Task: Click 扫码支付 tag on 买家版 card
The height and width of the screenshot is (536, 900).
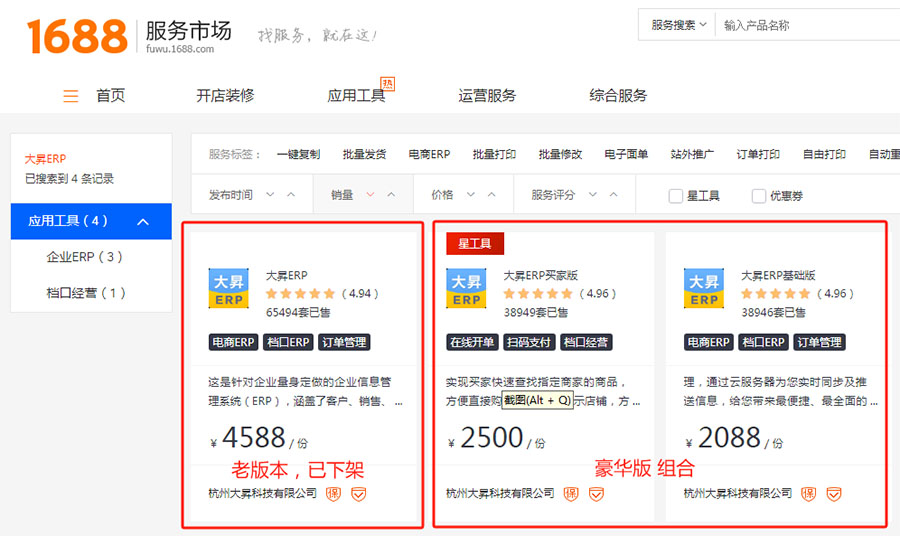Action: click(x=529, y=343)
